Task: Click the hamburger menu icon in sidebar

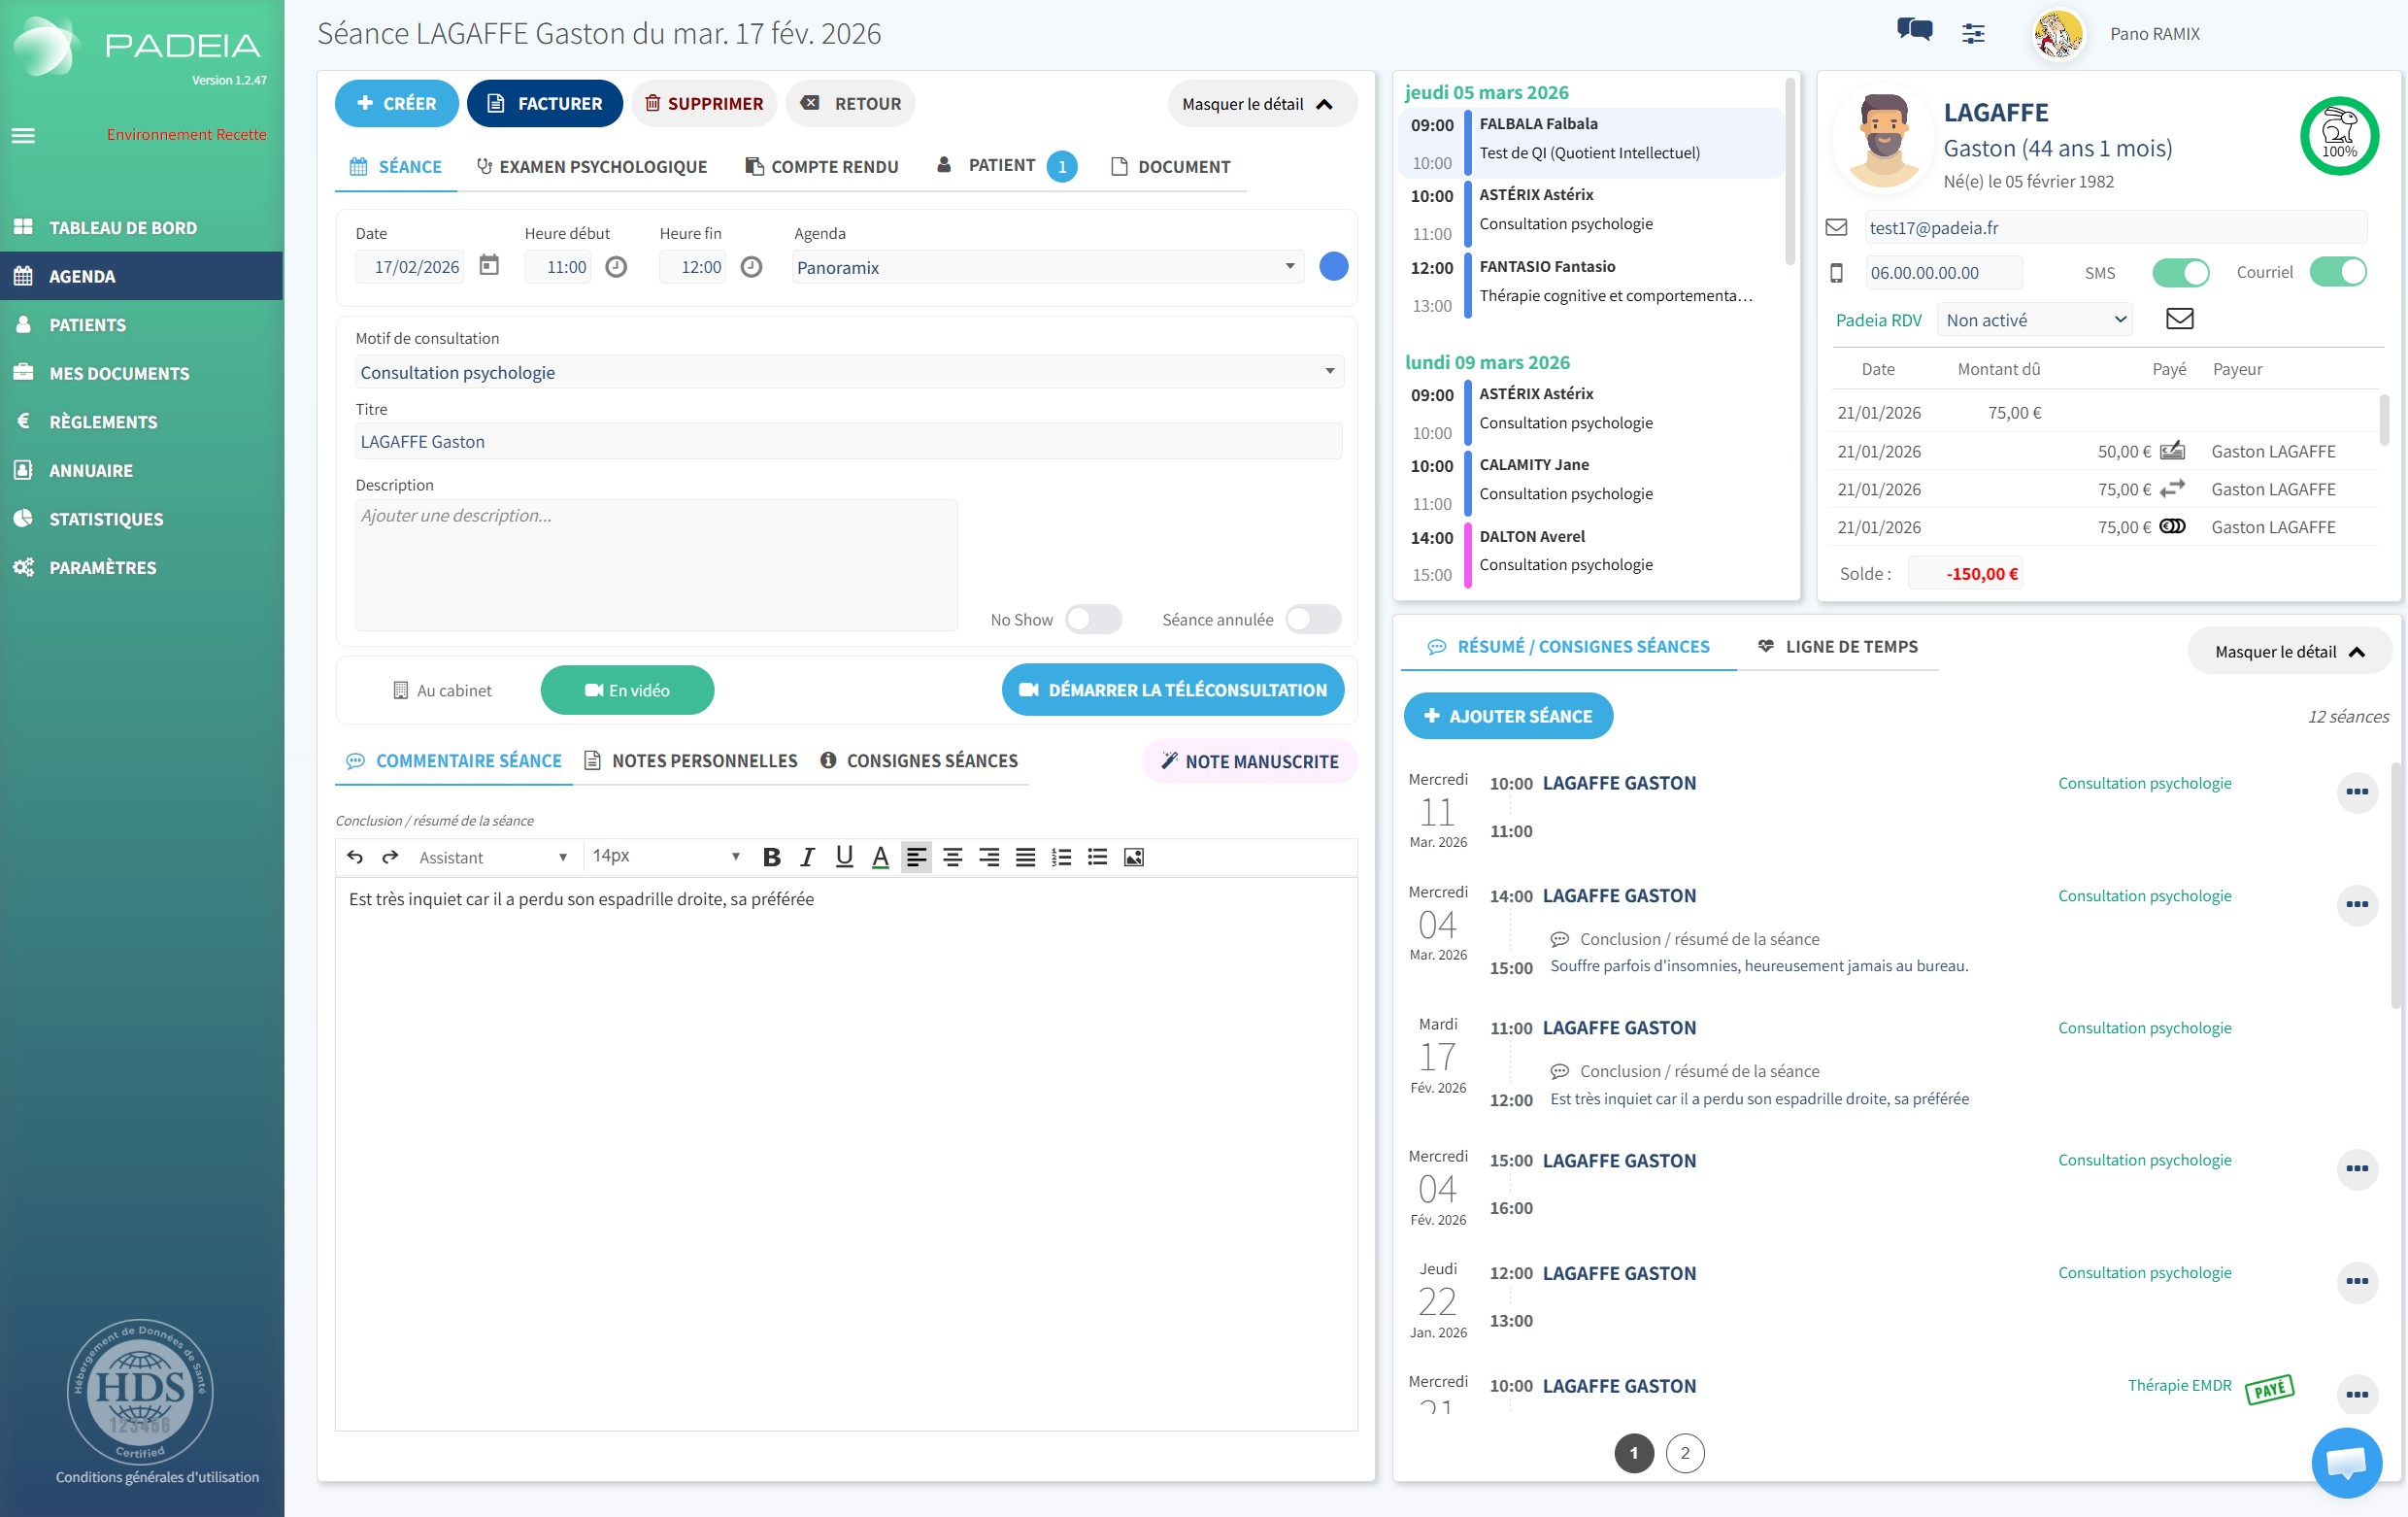Action: point(23,135)
